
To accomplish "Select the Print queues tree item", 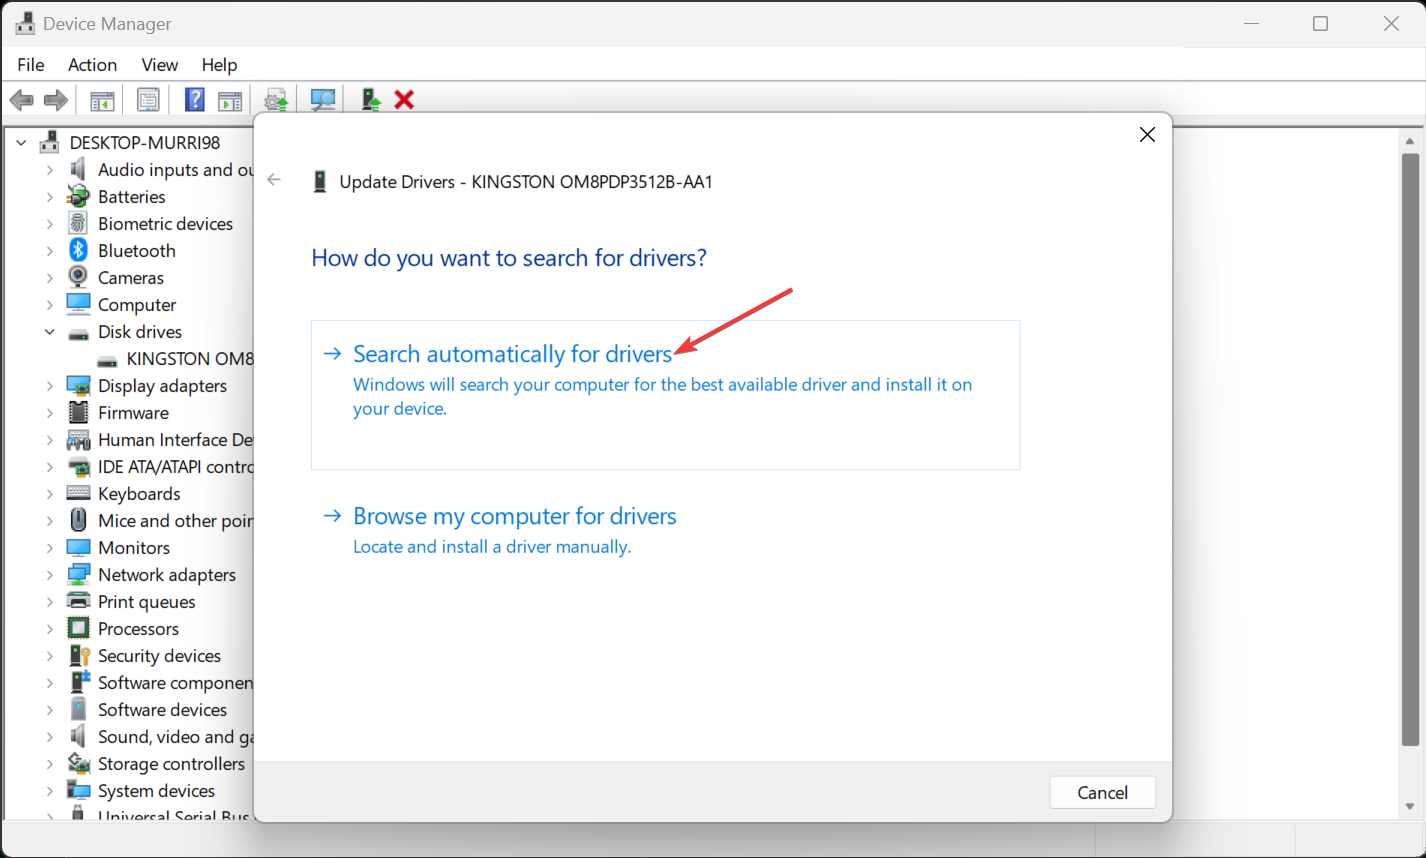I will (x=146, y=602).
